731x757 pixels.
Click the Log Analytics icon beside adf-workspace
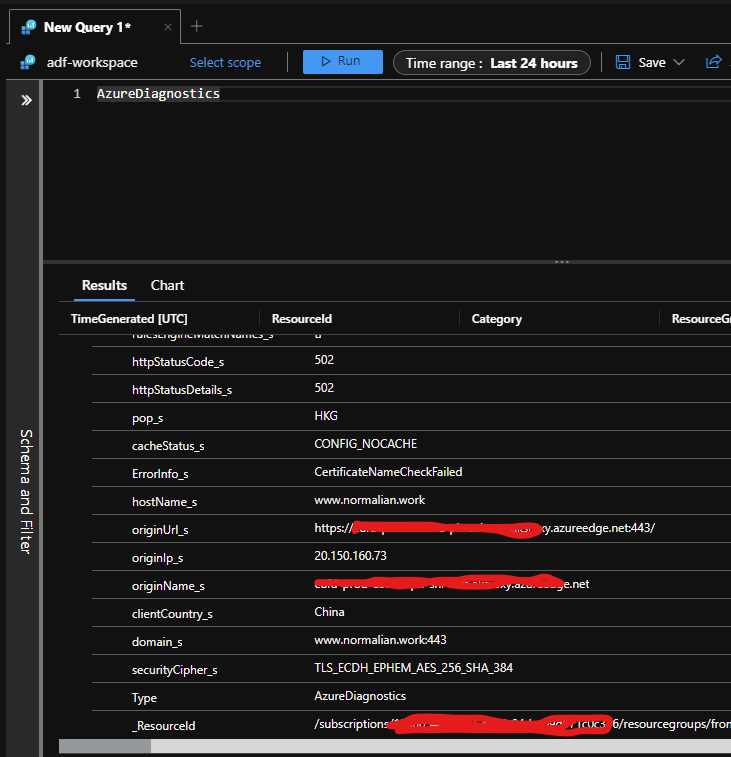[28, 62]
